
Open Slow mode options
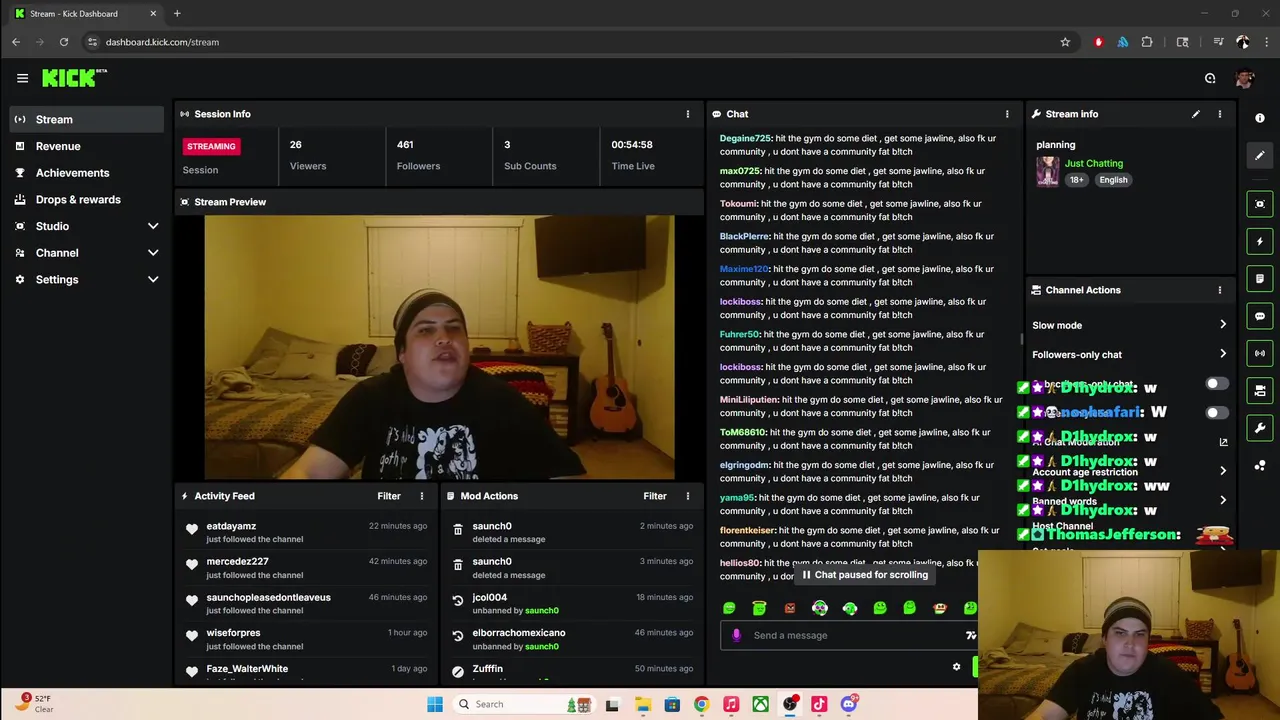[x=1129, y=325]
